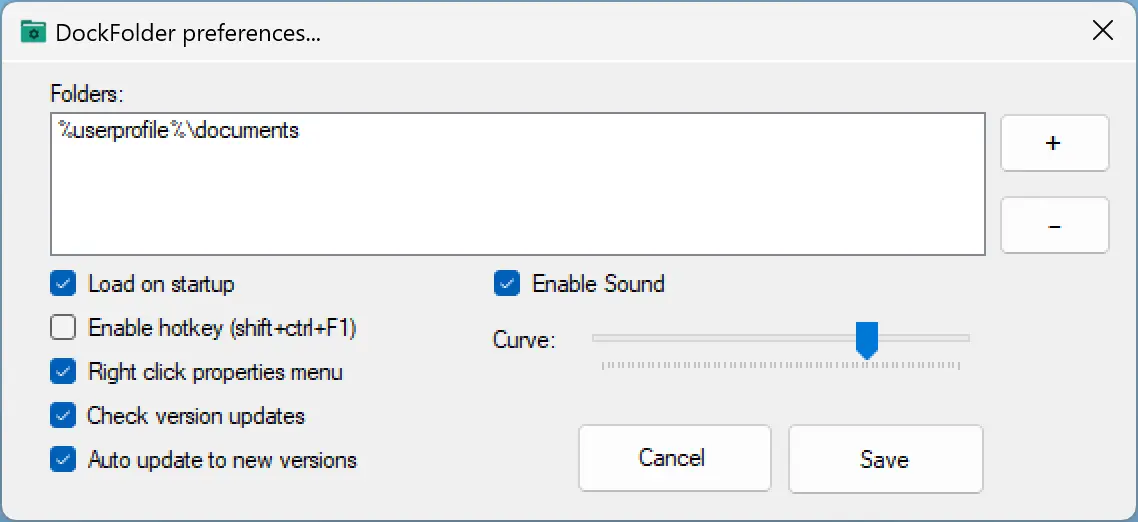Click Curve slider track right of handle
Screen dimensions: 1138x522
tap(924, 338)
